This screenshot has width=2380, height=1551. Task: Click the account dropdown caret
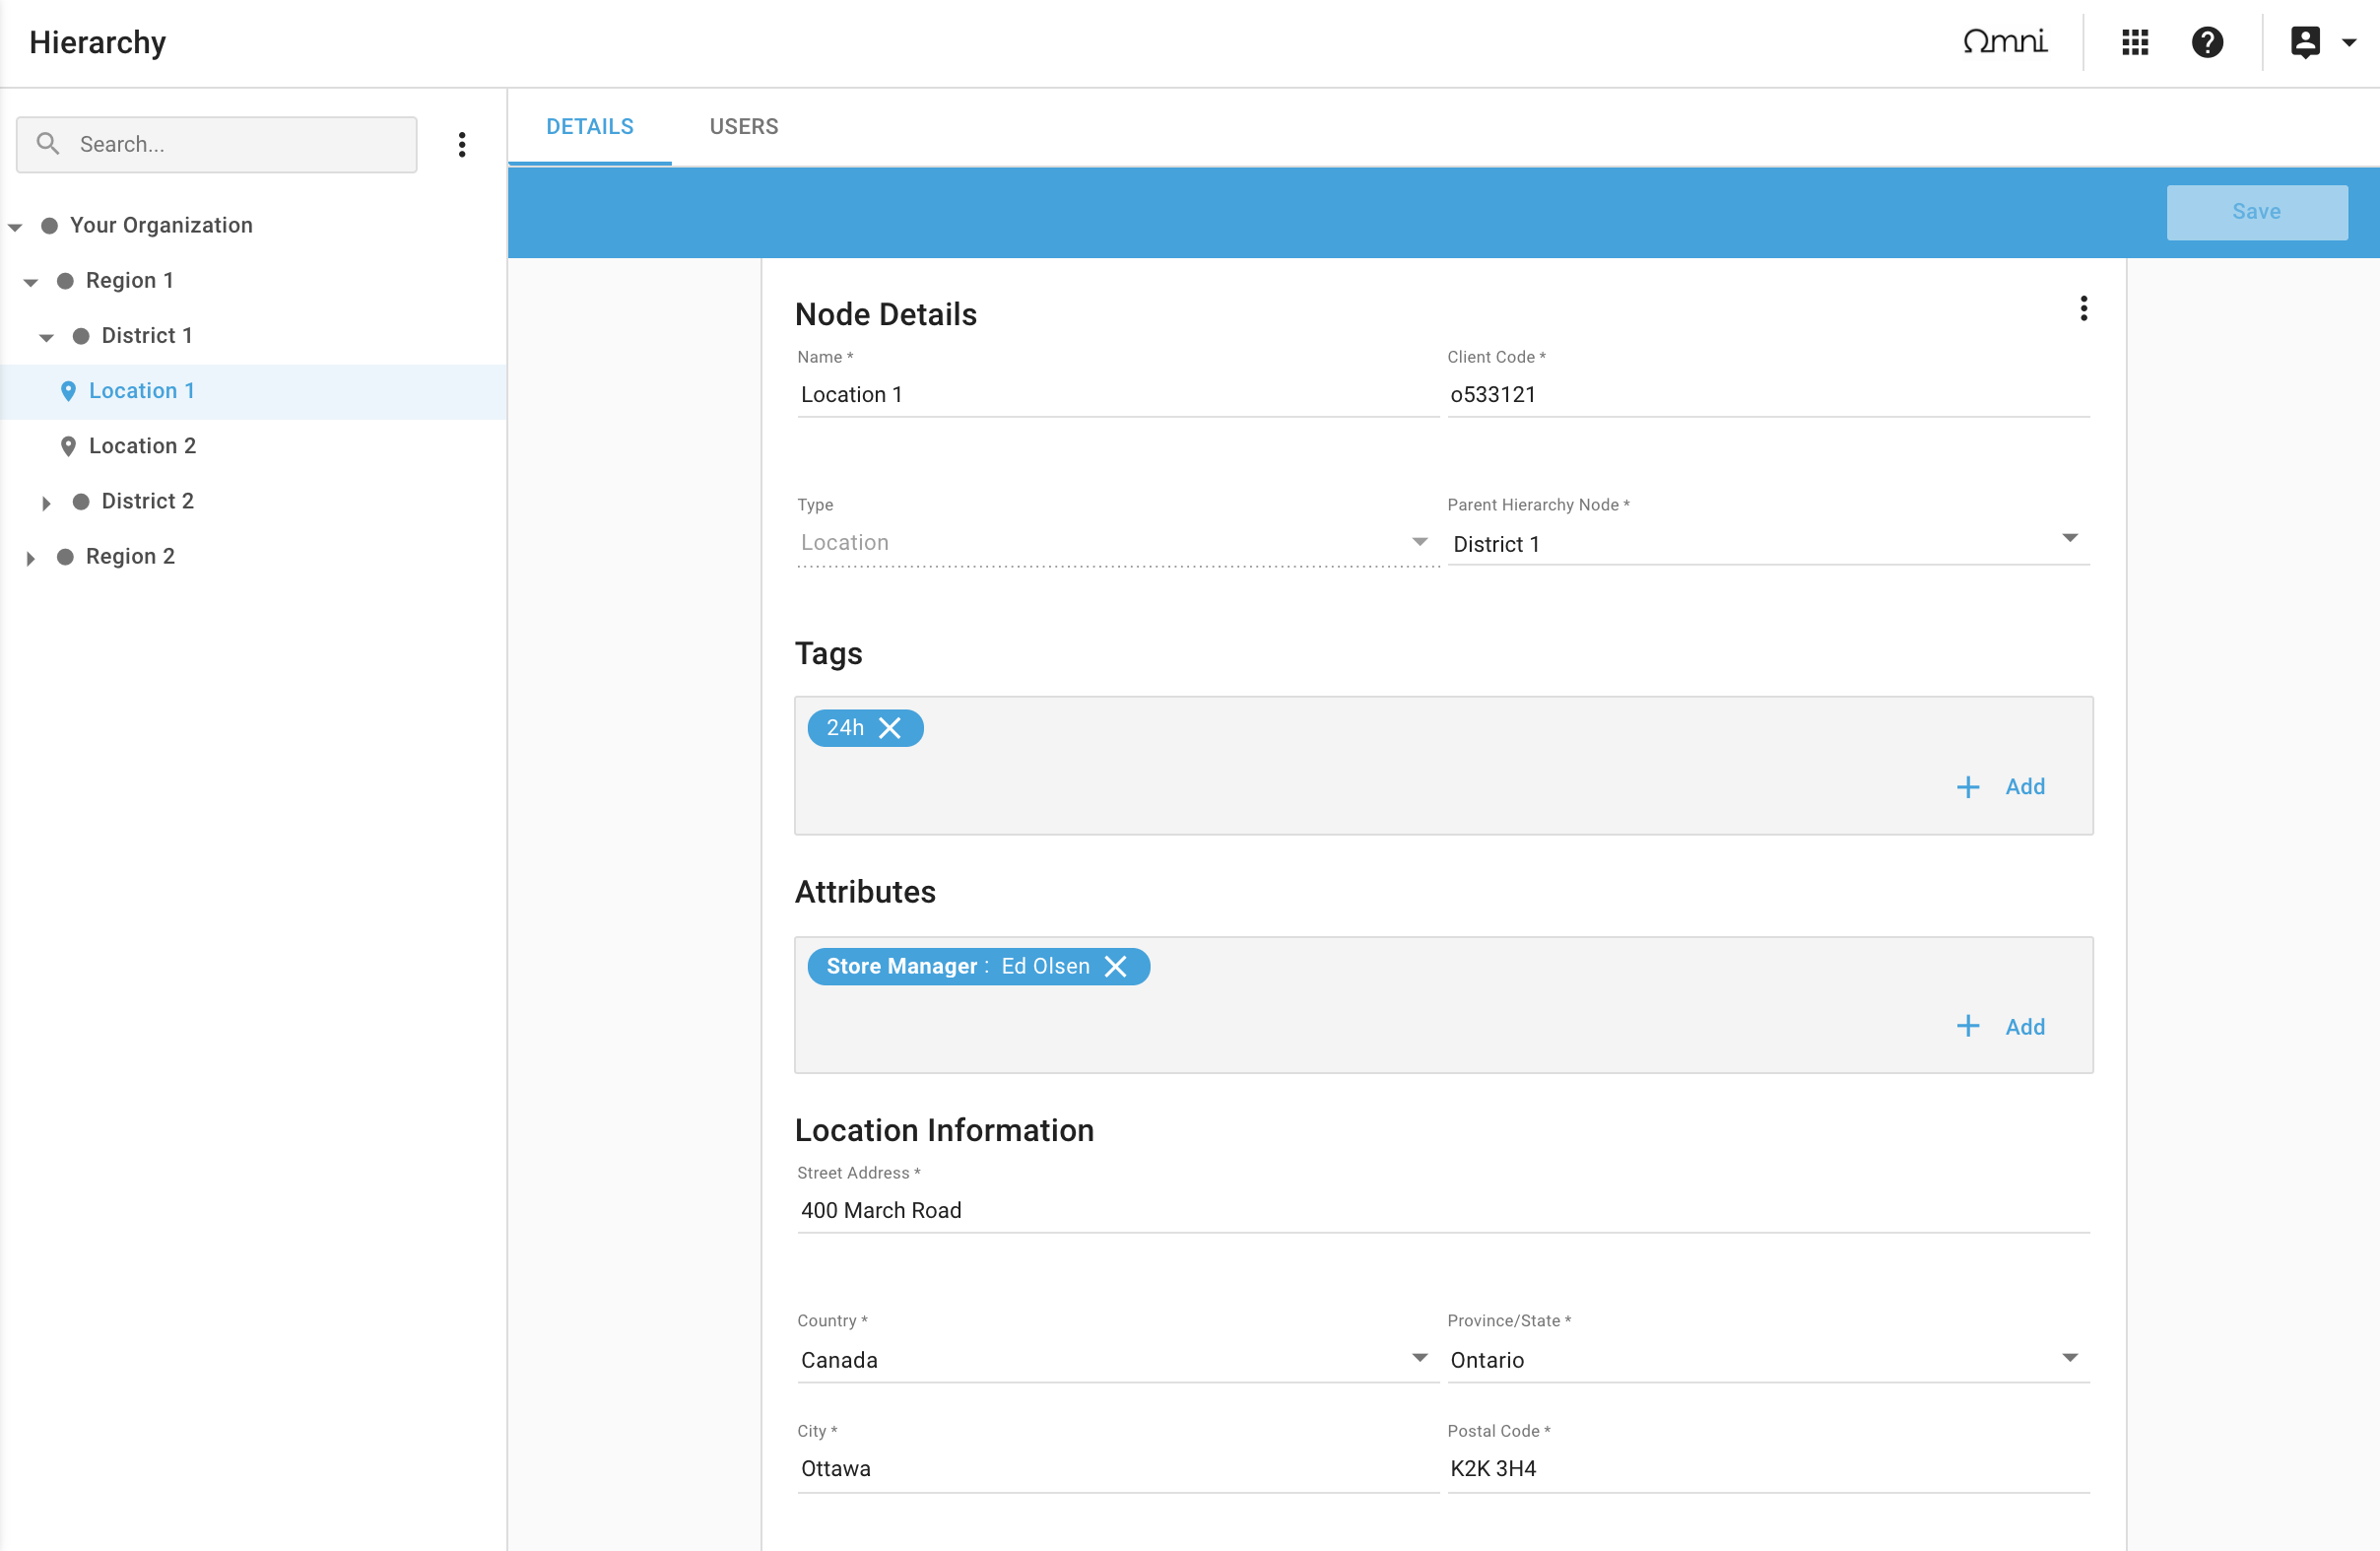coord(2349,43)
